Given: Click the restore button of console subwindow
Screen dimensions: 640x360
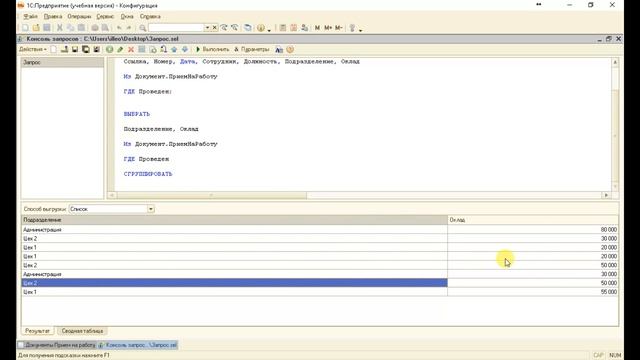Looking at the screenshot, I should 609,39.
